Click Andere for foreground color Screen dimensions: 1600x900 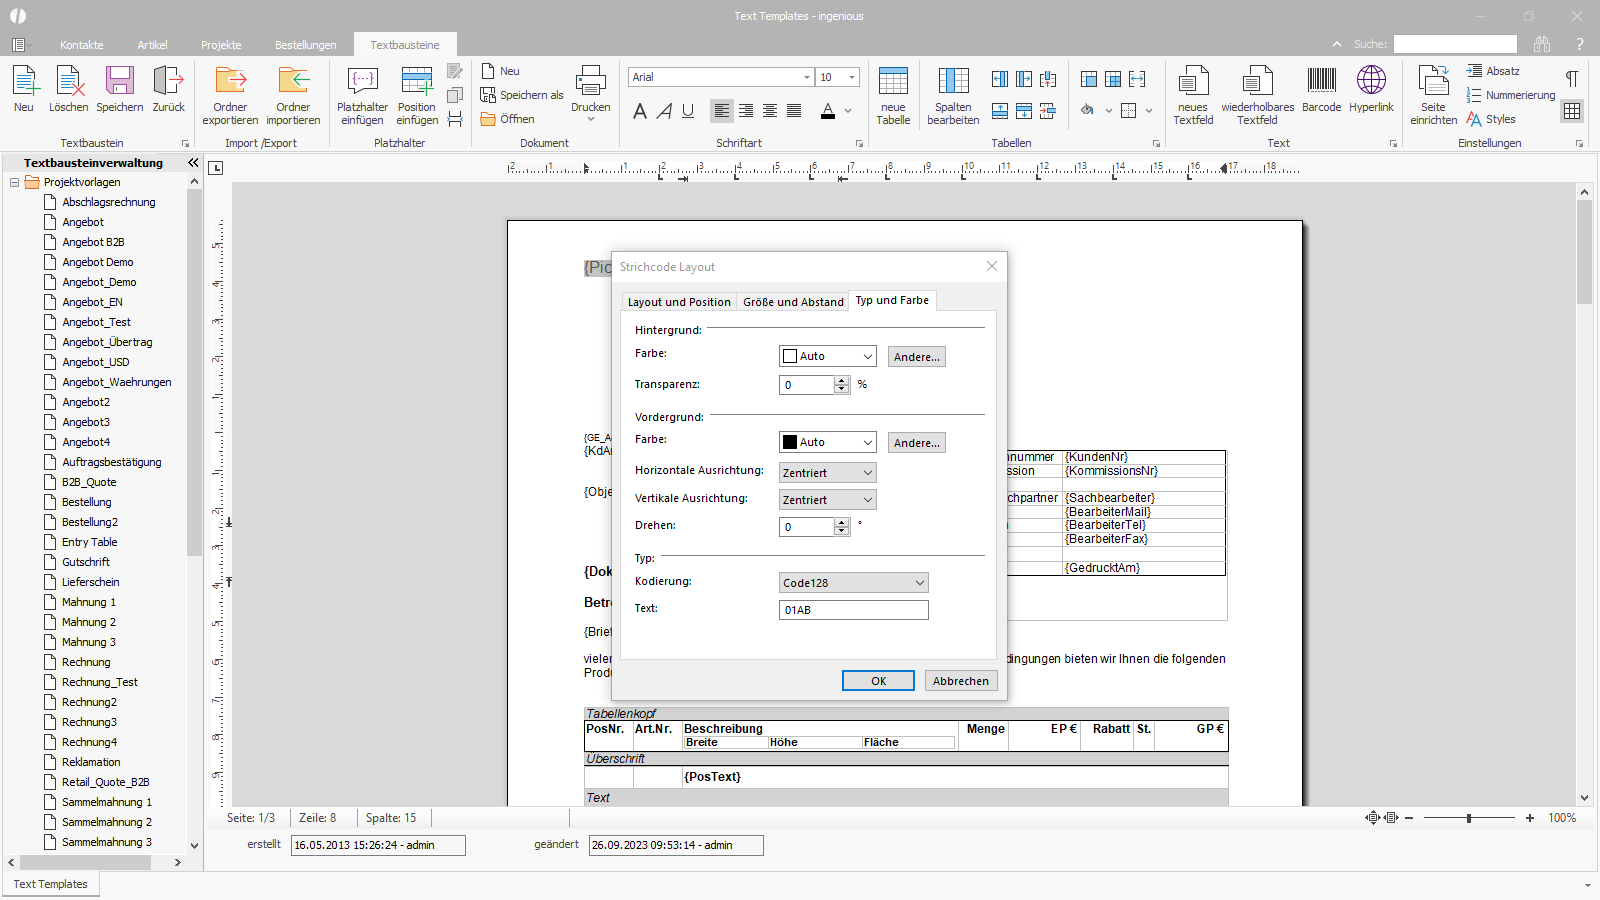click(917, 443)
